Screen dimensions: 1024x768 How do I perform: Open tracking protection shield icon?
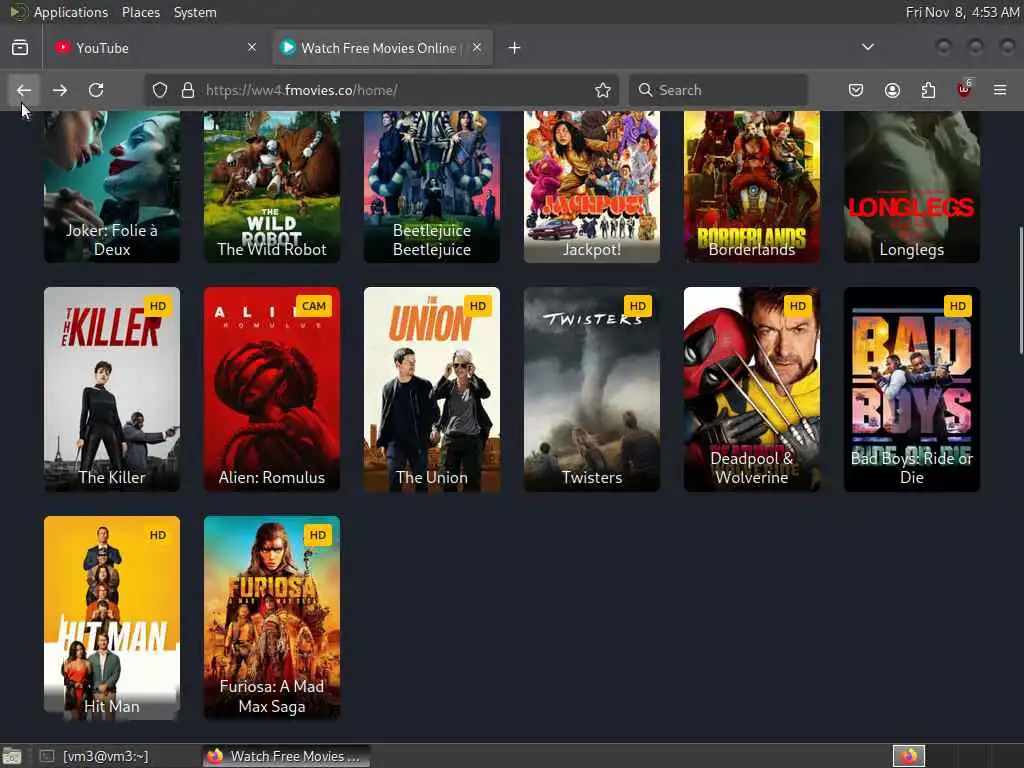[x=160, y=90]
